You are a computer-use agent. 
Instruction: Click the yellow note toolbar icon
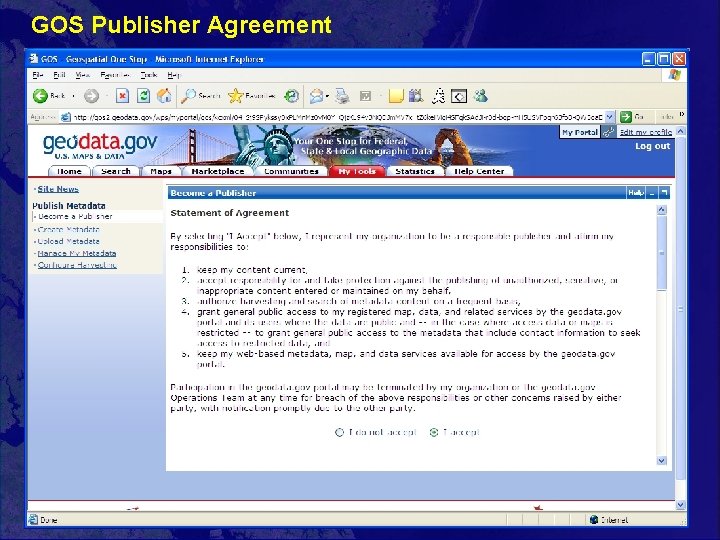(x=396, y=96)
